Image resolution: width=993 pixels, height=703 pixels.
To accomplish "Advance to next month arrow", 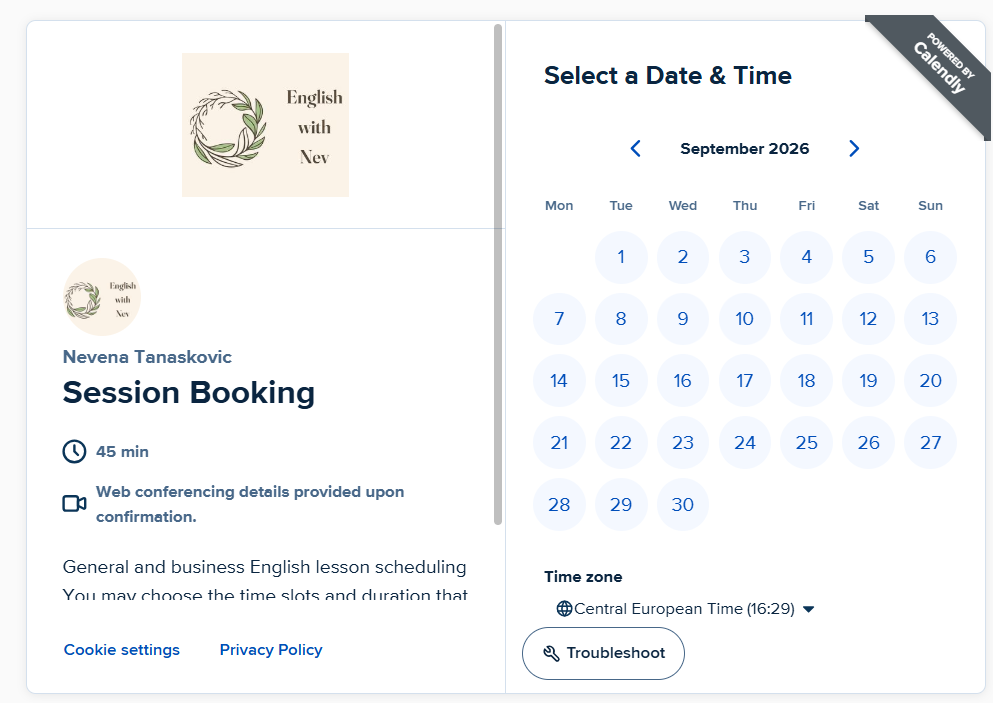I will tap(854, 148).
